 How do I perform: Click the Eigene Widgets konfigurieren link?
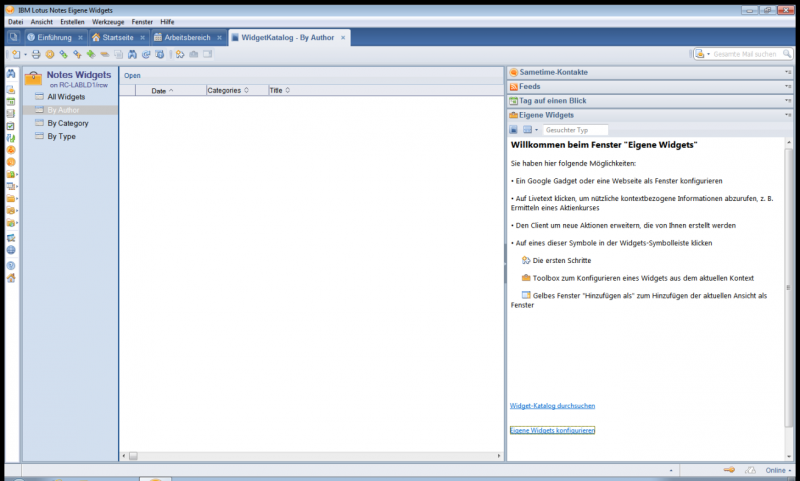(x=552, y=430)
